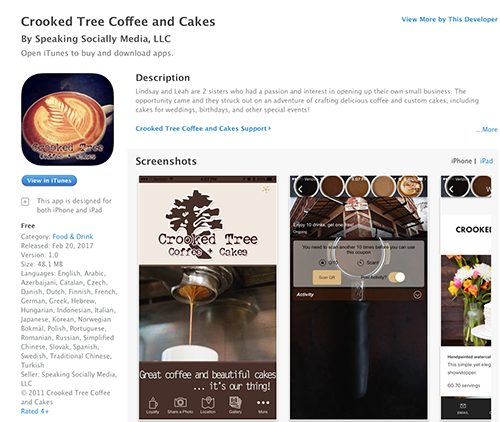Expand the Activity section chevron

pyautogui.click(x=417, y=295)
